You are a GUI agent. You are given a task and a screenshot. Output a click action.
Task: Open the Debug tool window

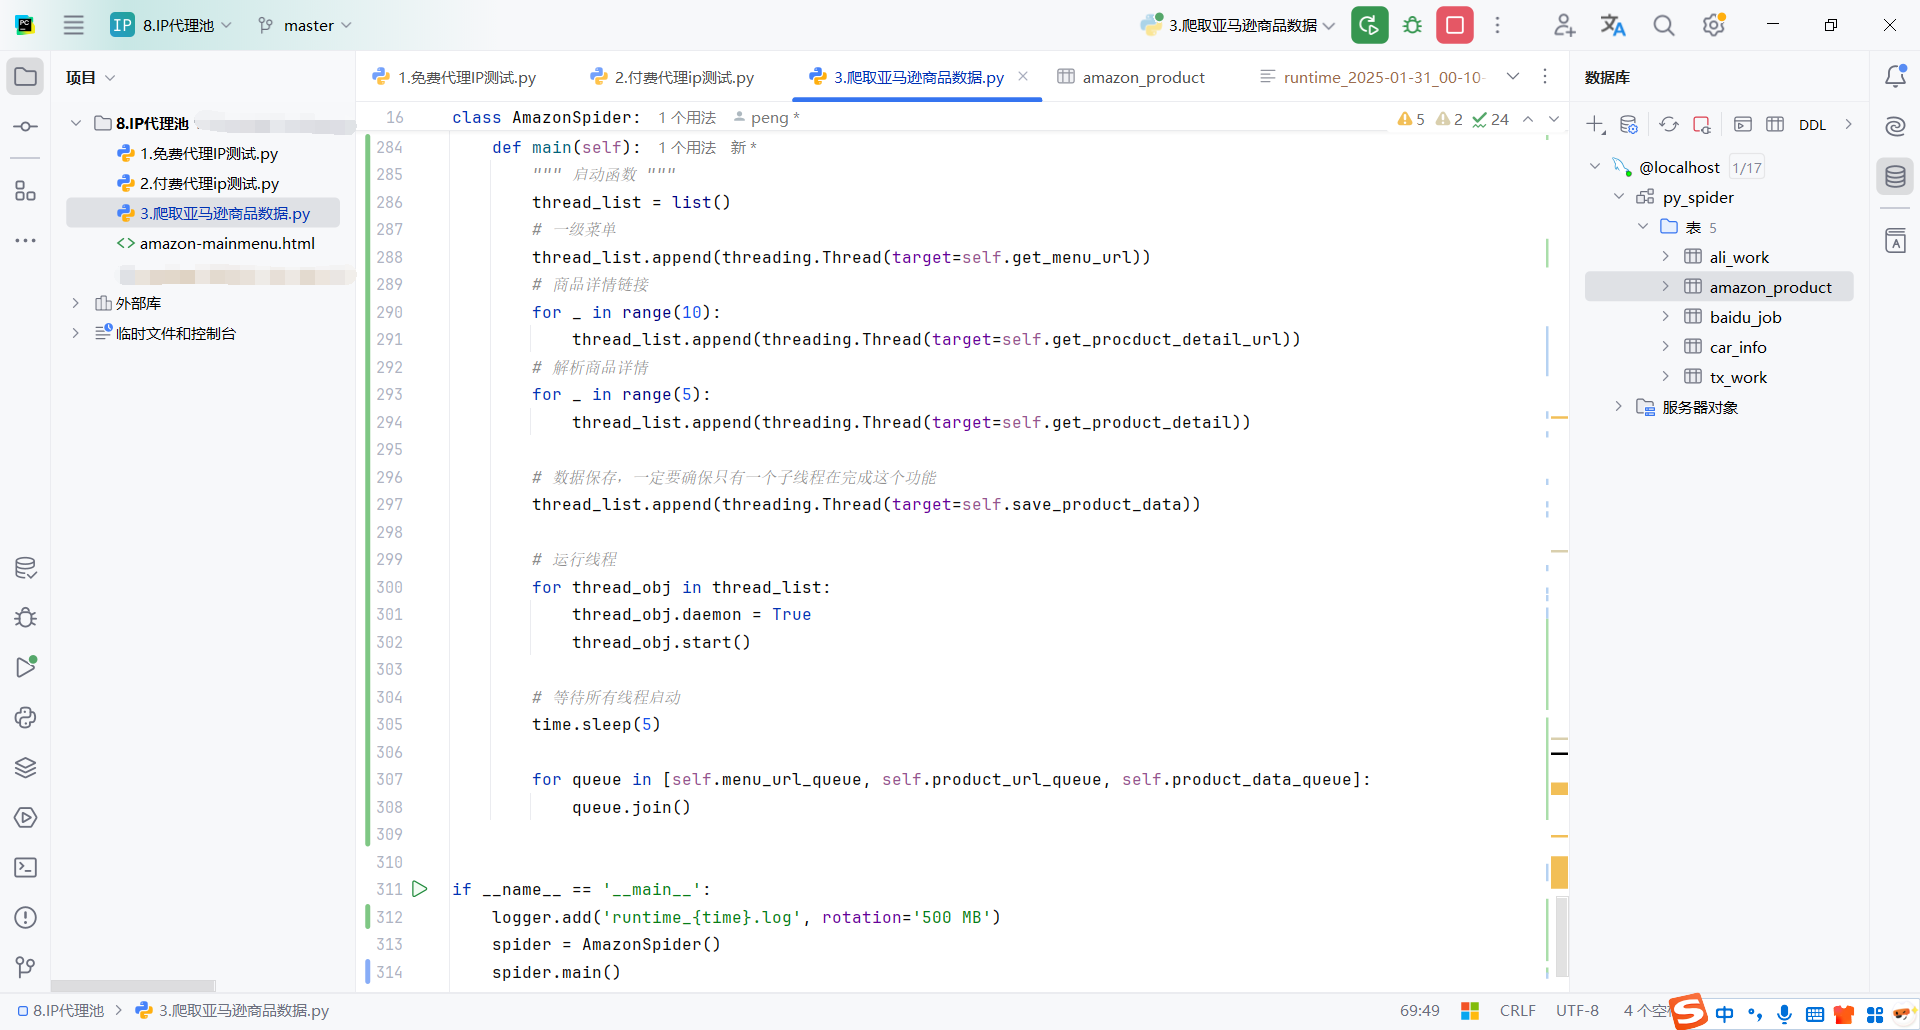(x=25, y=618)
